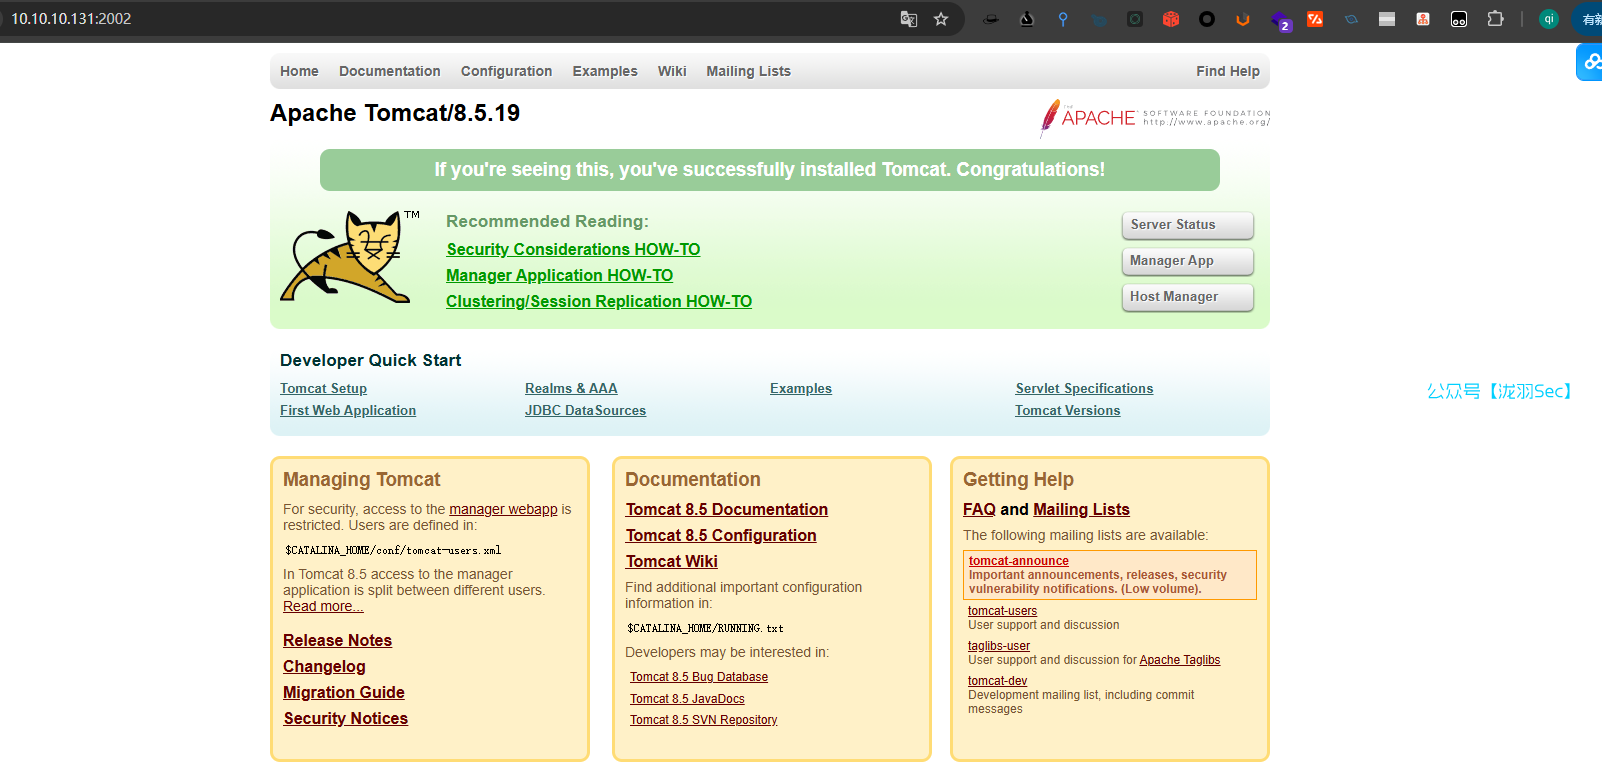Open Find Help in the navigation bar
Image resolution: width=1602 pixels, height=780 pixels.
pyautogui.click(x=1227, y=71)
